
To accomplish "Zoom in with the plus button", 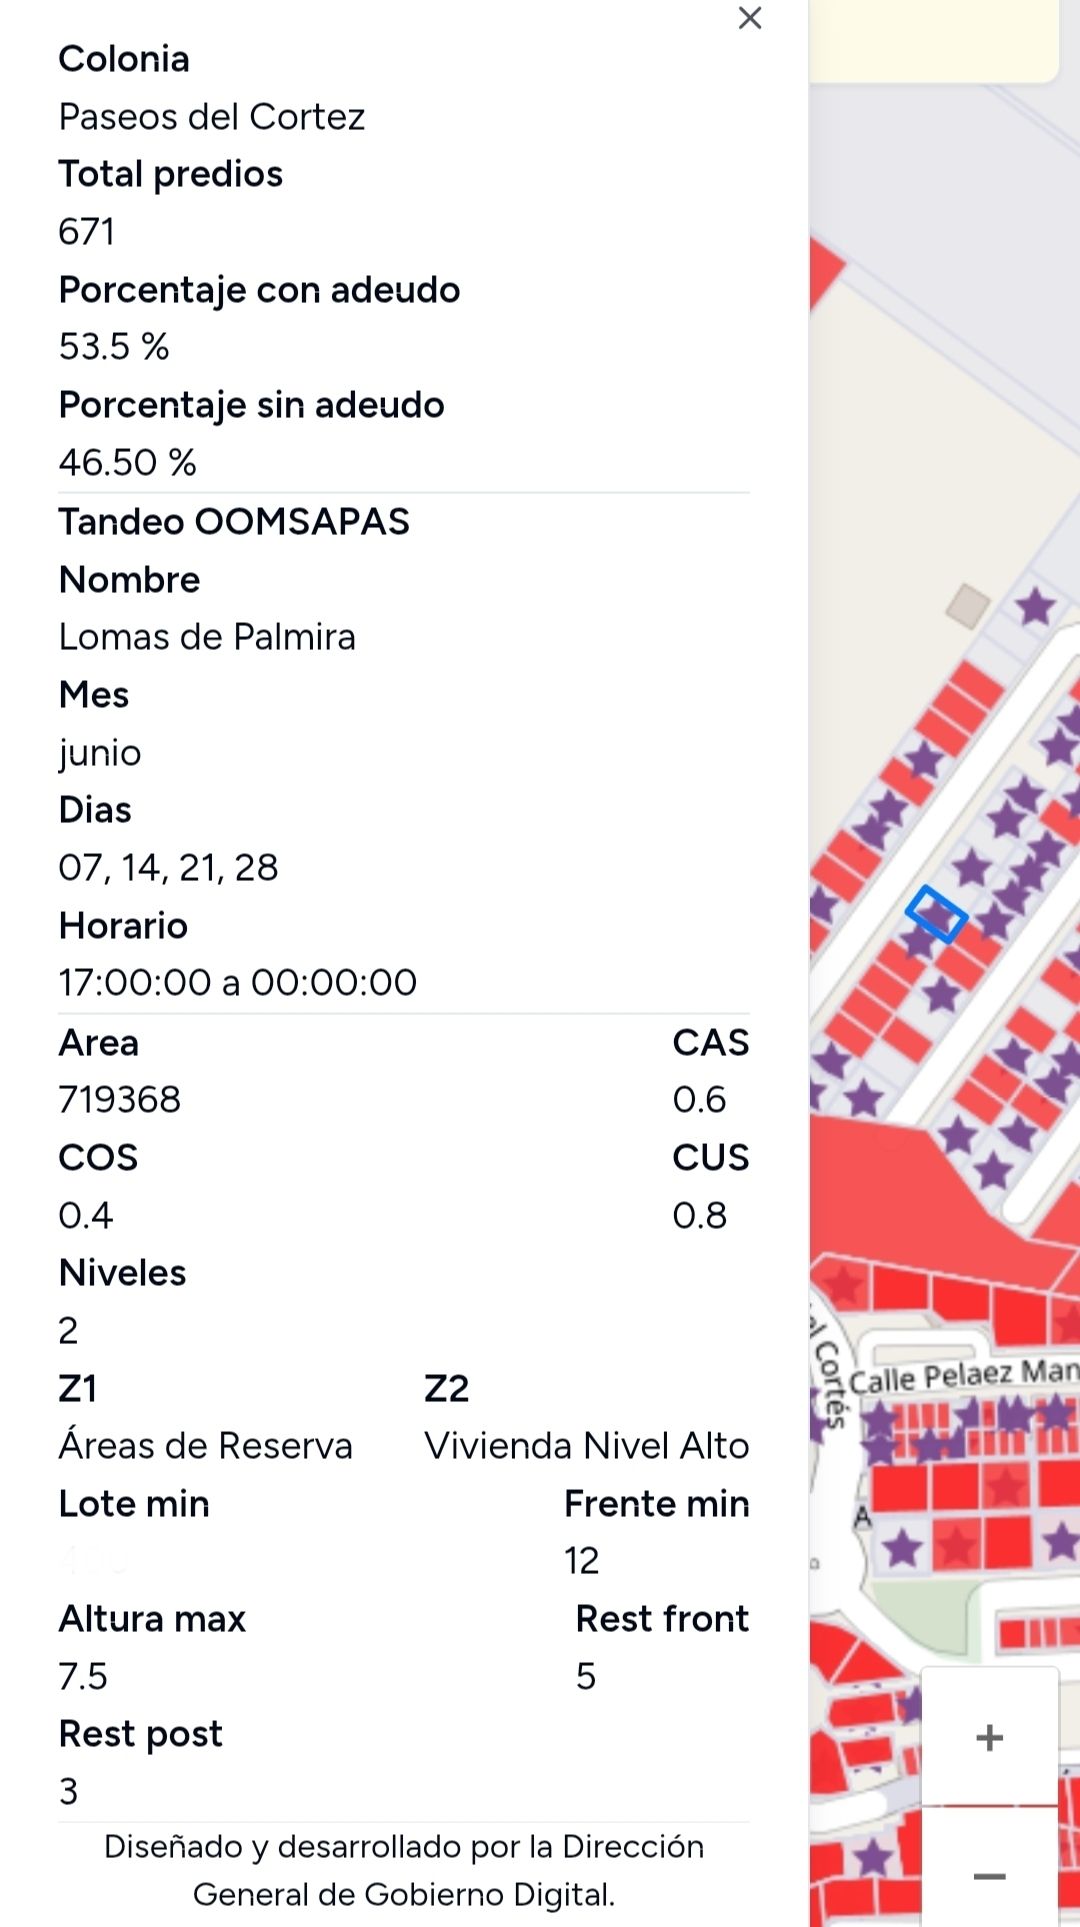I will tap(989, 1737).
